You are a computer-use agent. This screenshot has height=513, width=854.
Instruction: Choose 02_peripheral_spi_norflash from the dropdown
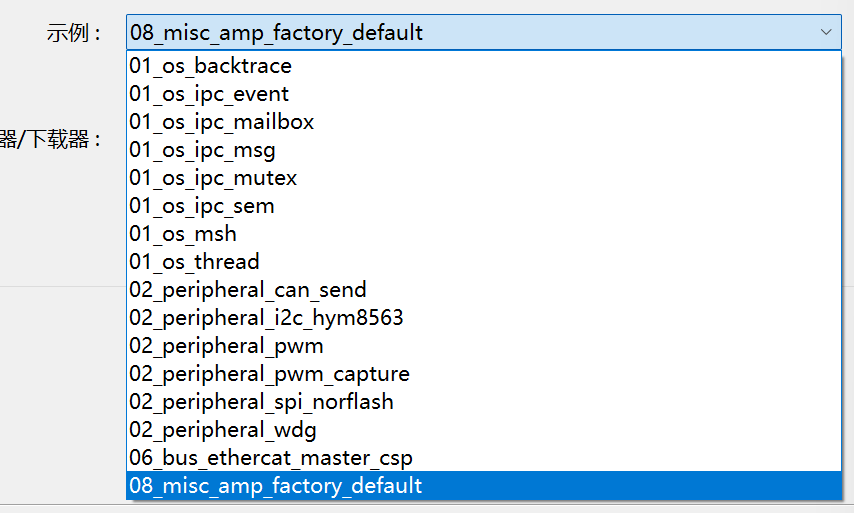click(261, 402)
